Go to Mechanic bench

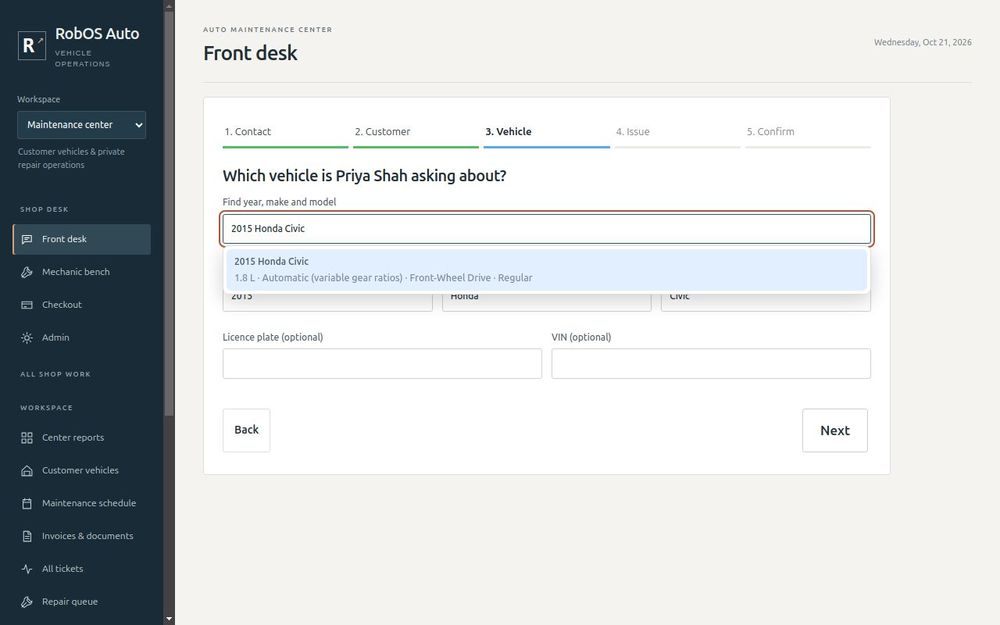82,272
